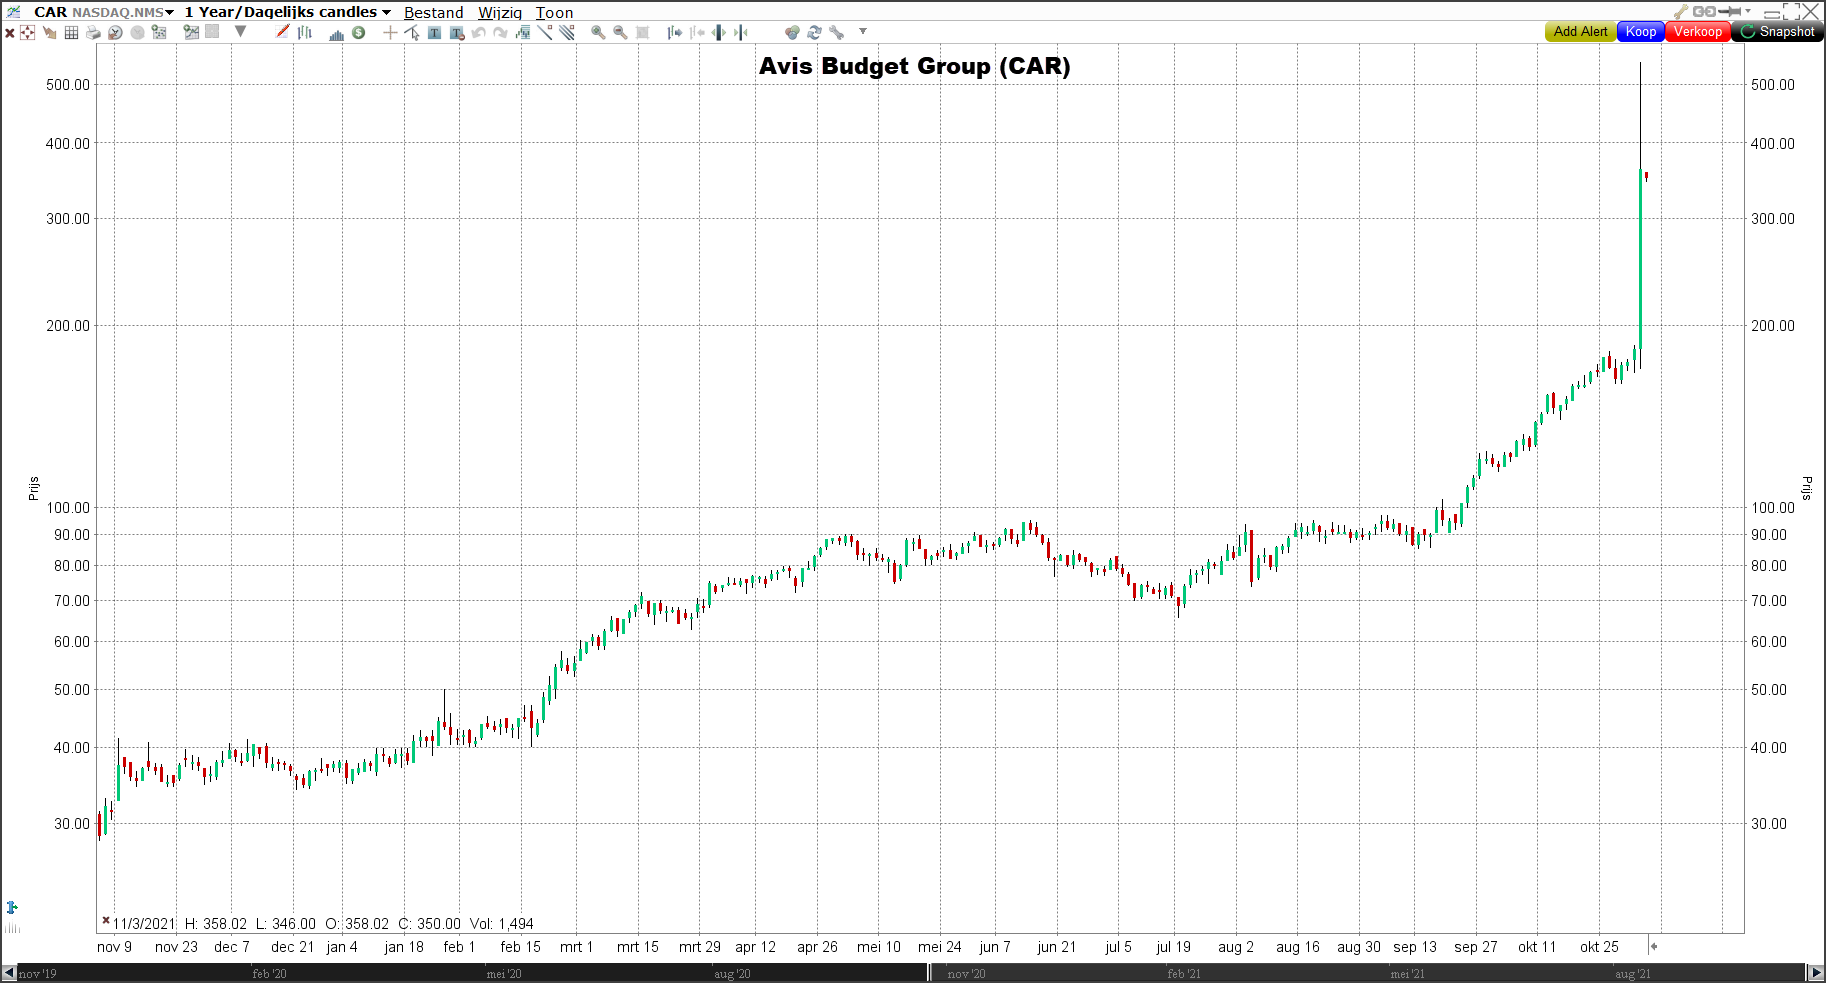Image resolution: width=1826 pixels, height=983 pixels.
Task: Click the undo arrow icon
Action: (x=478, y=32)
